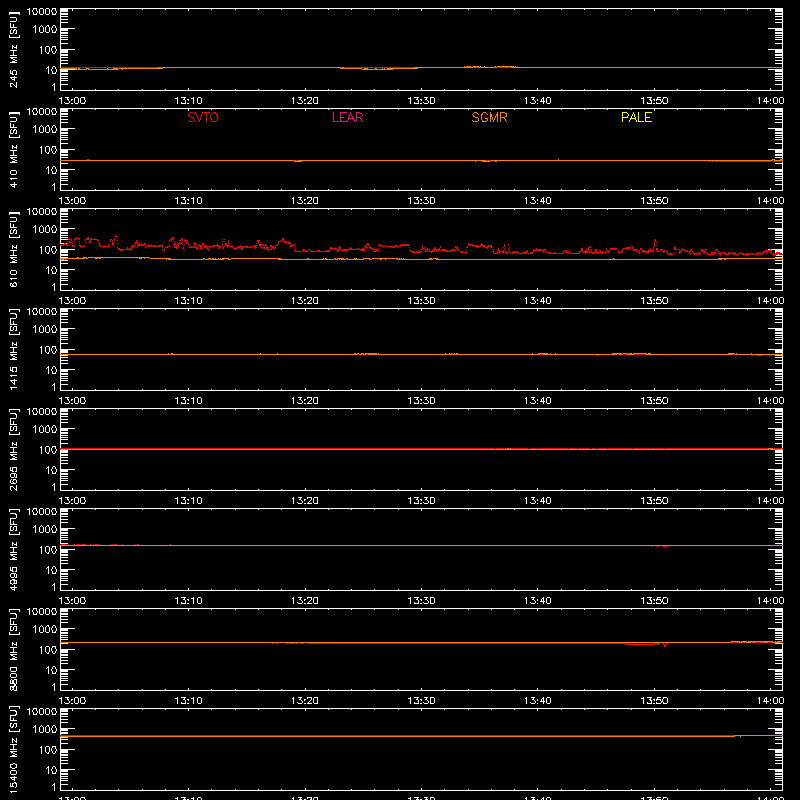Click the 1000 tick on 610 MHz axis
The width and height of the screenshot is (800, 800).
[45, 230]
